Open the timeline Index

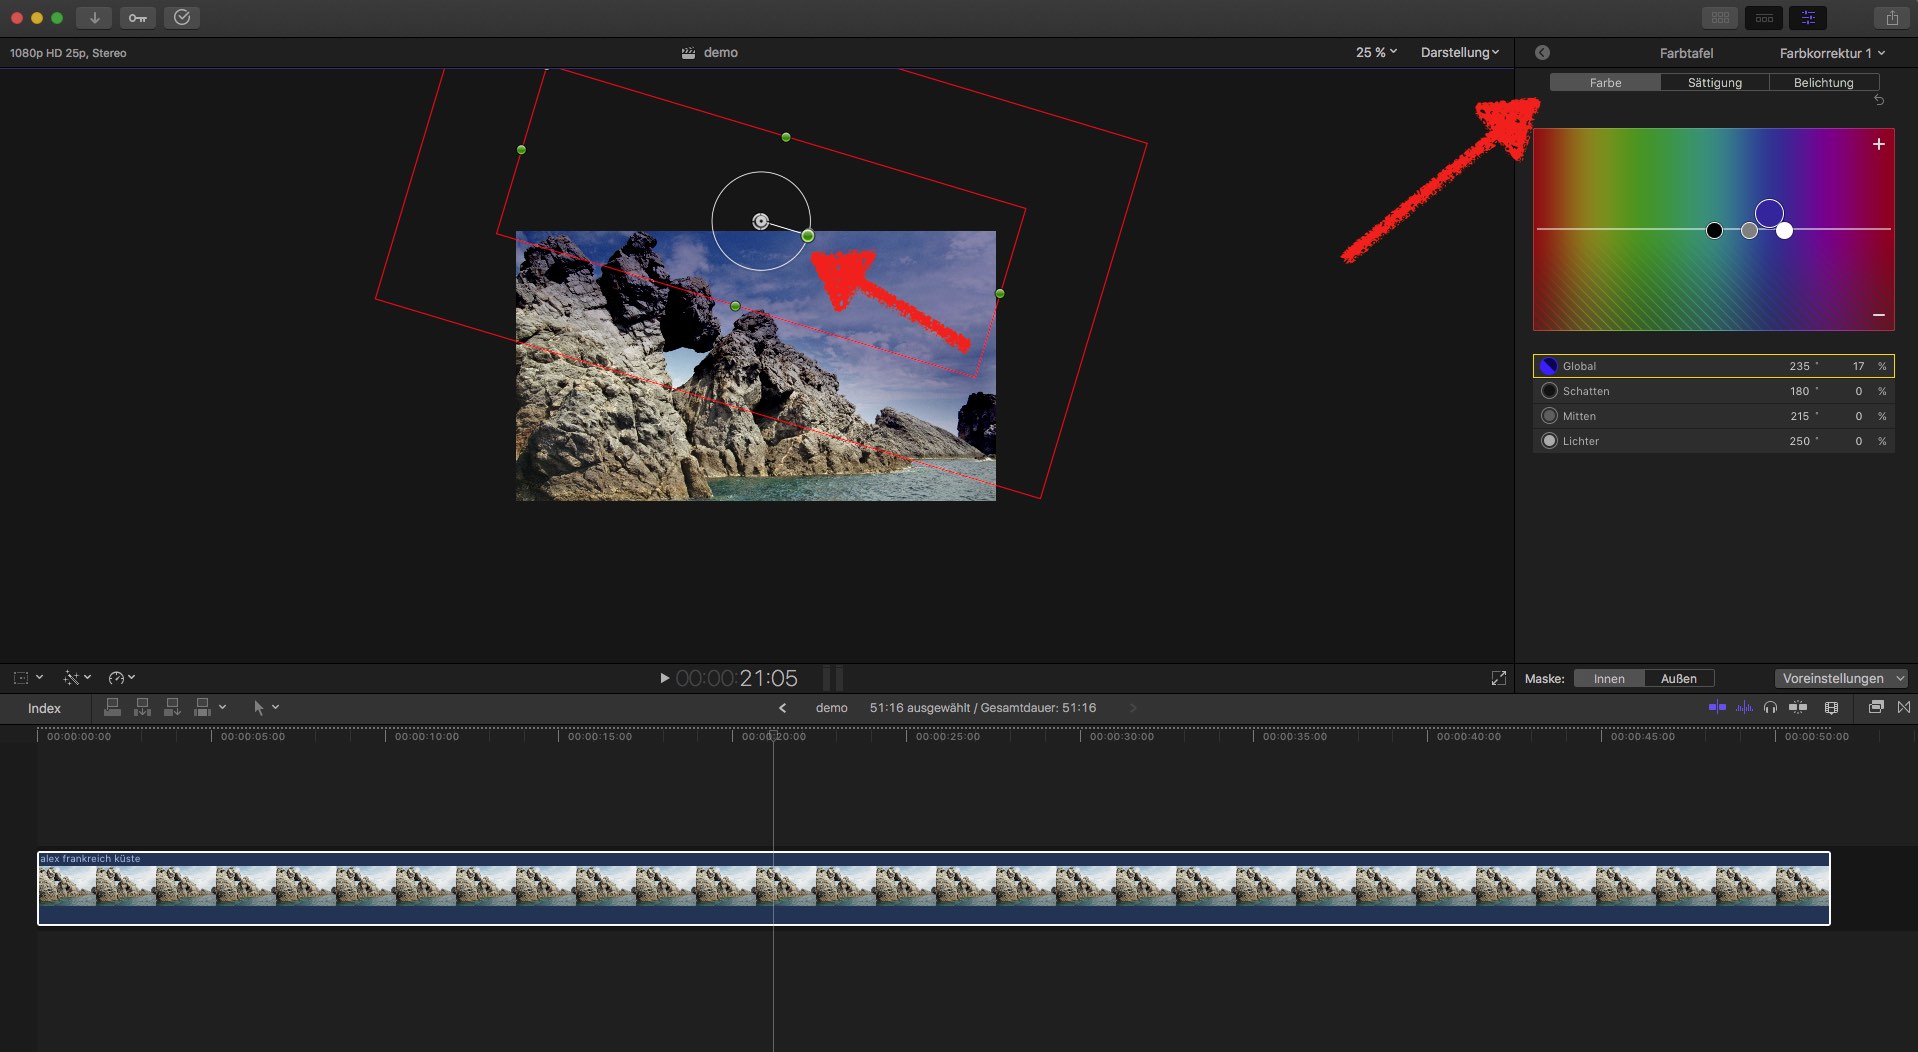click(44, 708)
